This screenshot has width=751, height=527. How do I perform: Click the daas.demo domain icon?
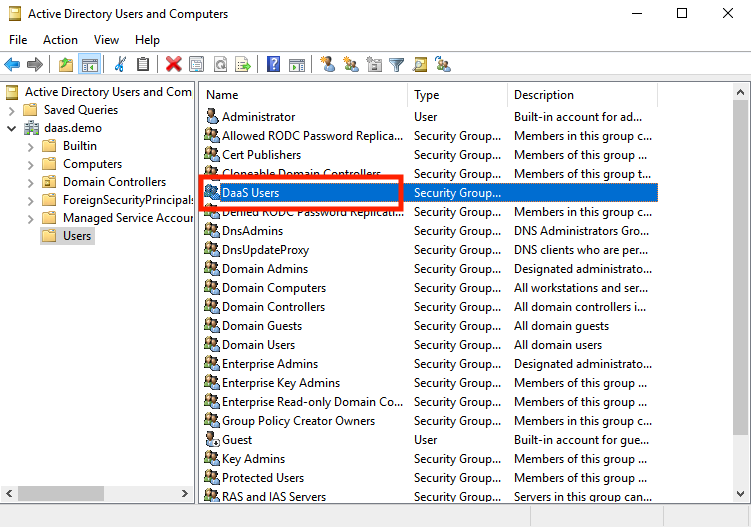point(32,128)
